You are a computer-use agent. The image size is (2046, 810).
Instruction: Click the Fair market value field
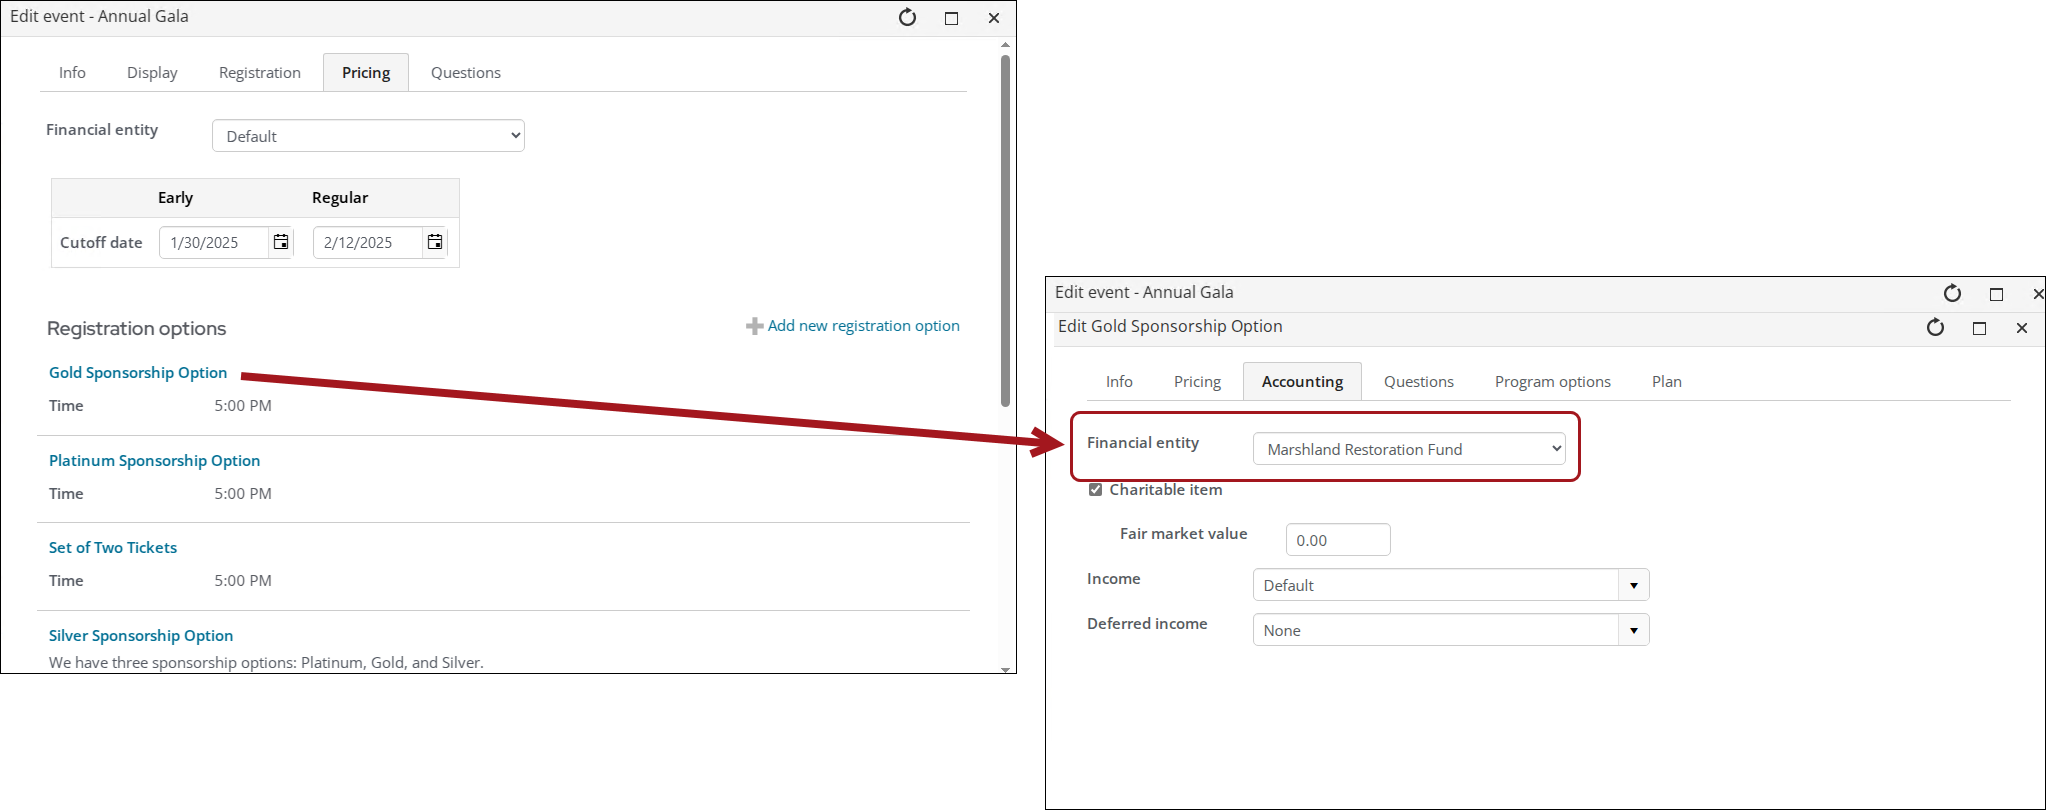click(x=1337, y=540)
